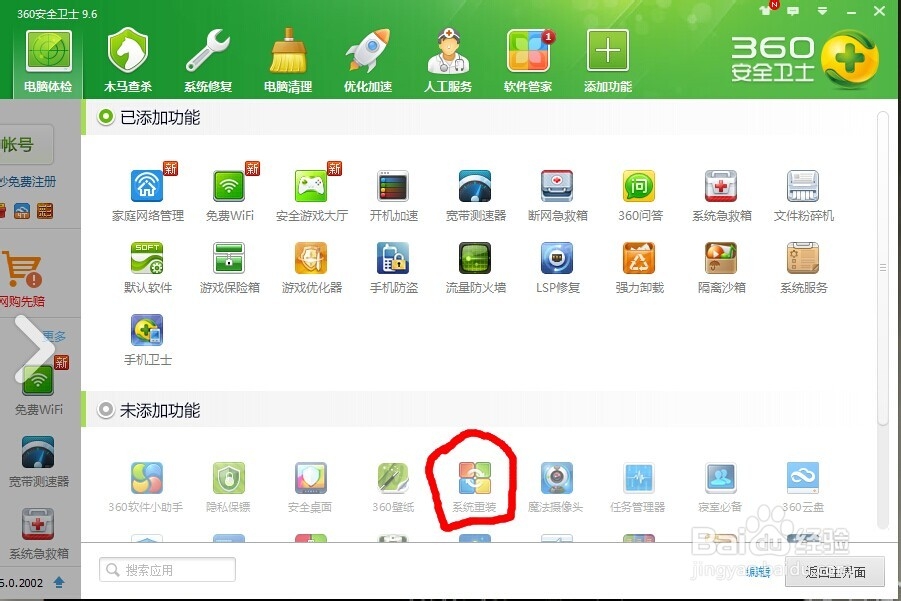Add 360壁纸 function
Screen dimensions: 901x601
click(393, 487)
